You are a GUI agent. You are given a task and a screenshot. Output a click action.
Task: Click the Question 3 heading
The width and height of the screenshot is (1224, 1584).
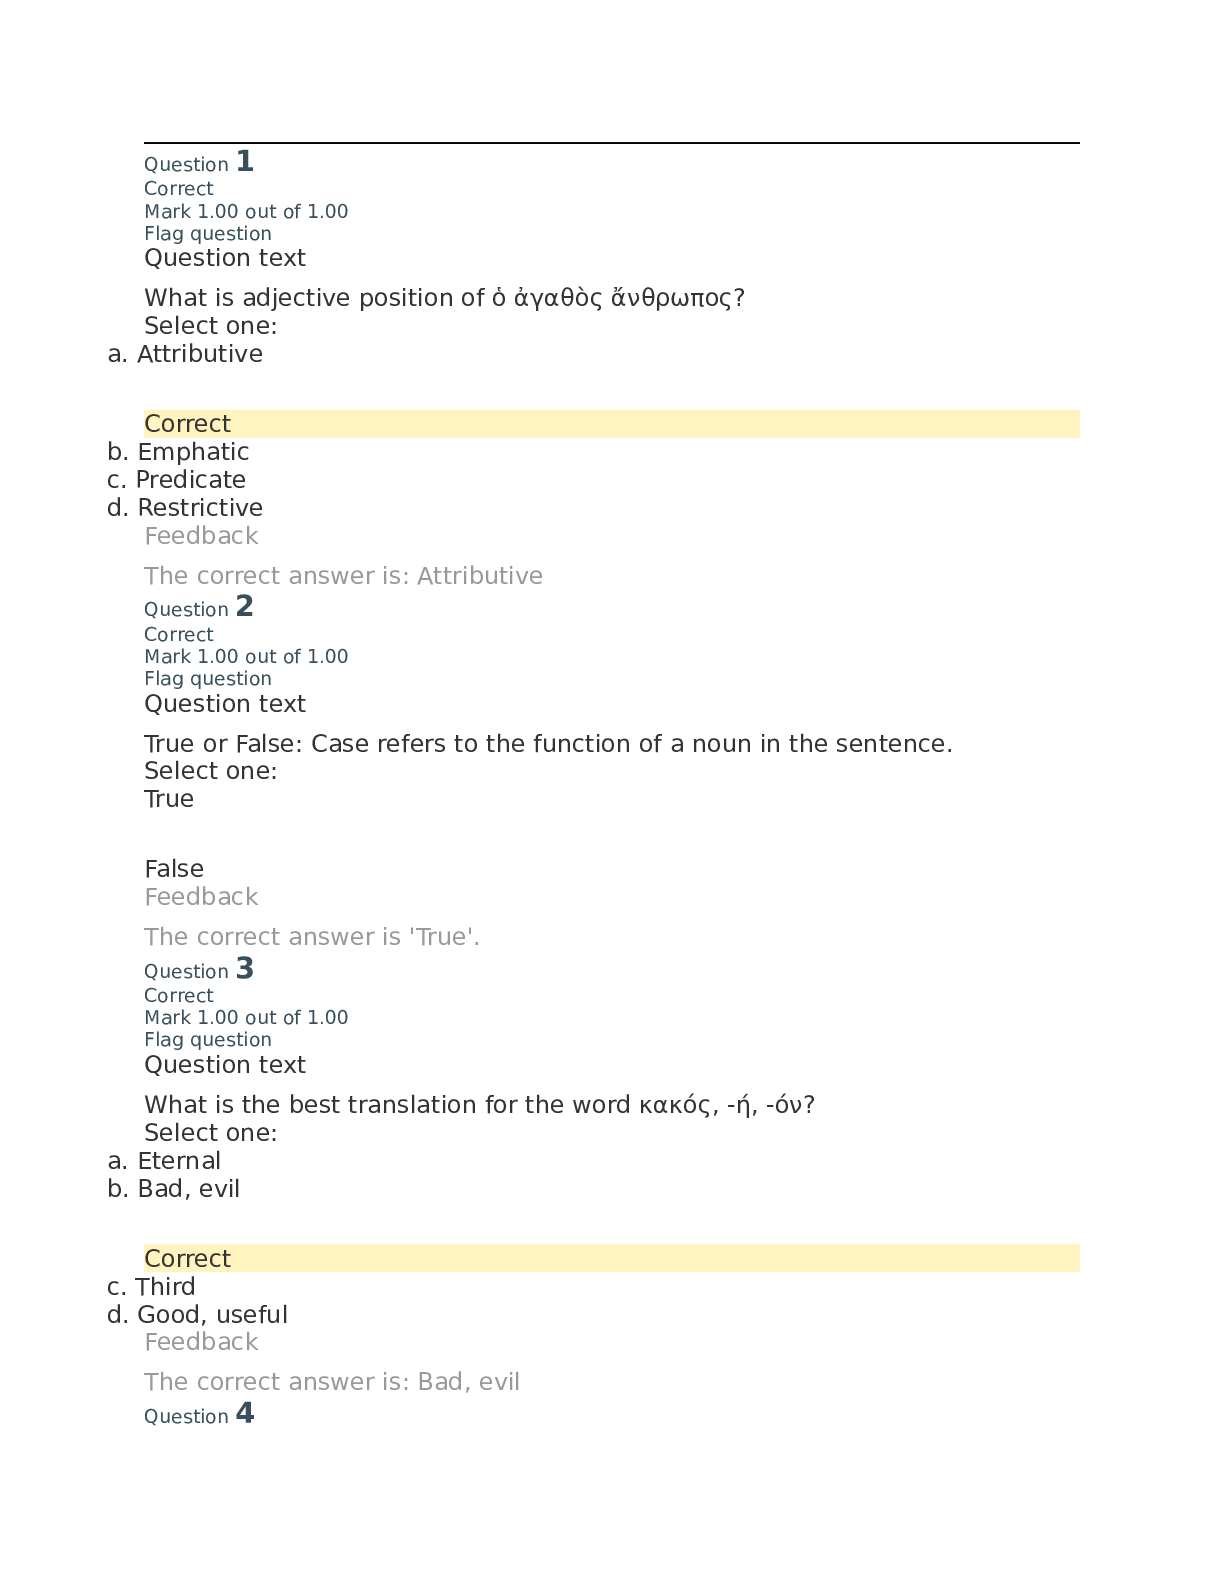pos(199,969)
